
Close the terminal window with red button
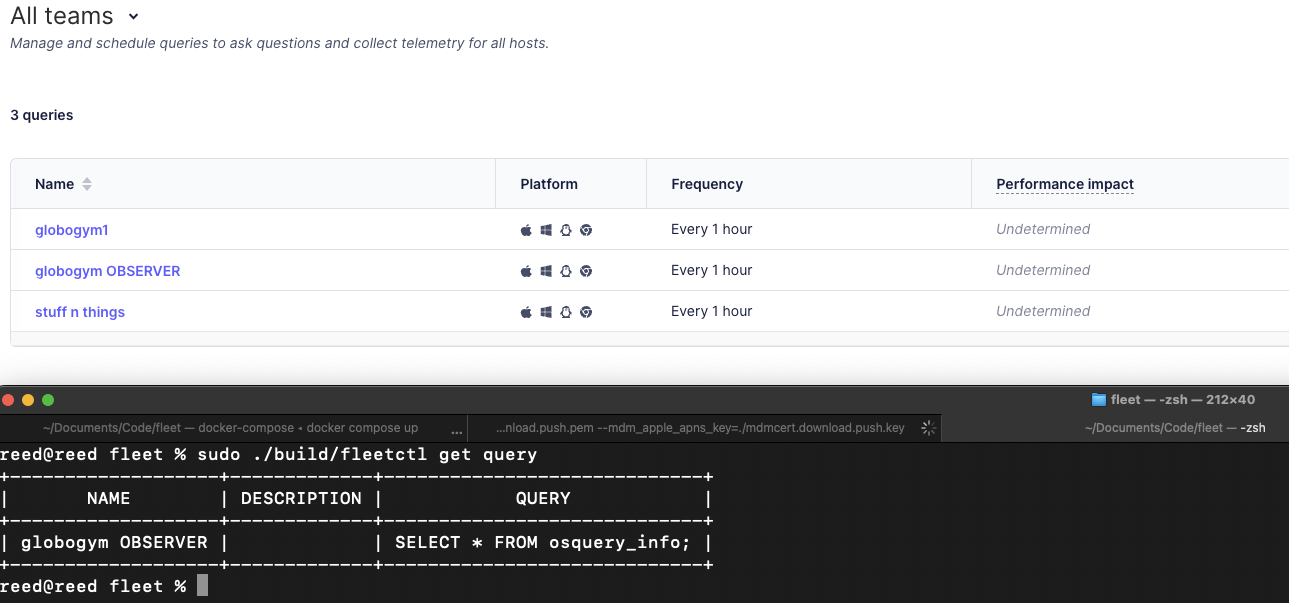8,400
